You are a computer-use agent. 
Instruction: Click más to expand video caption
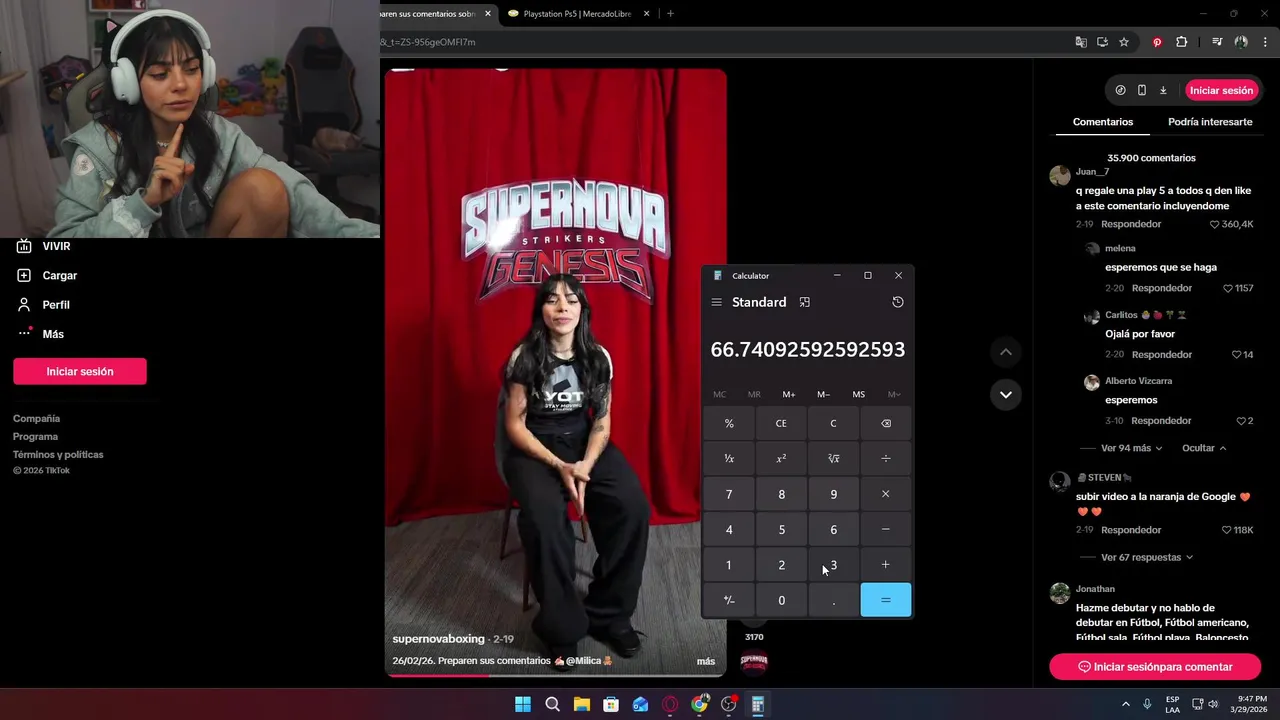[706, 661]
